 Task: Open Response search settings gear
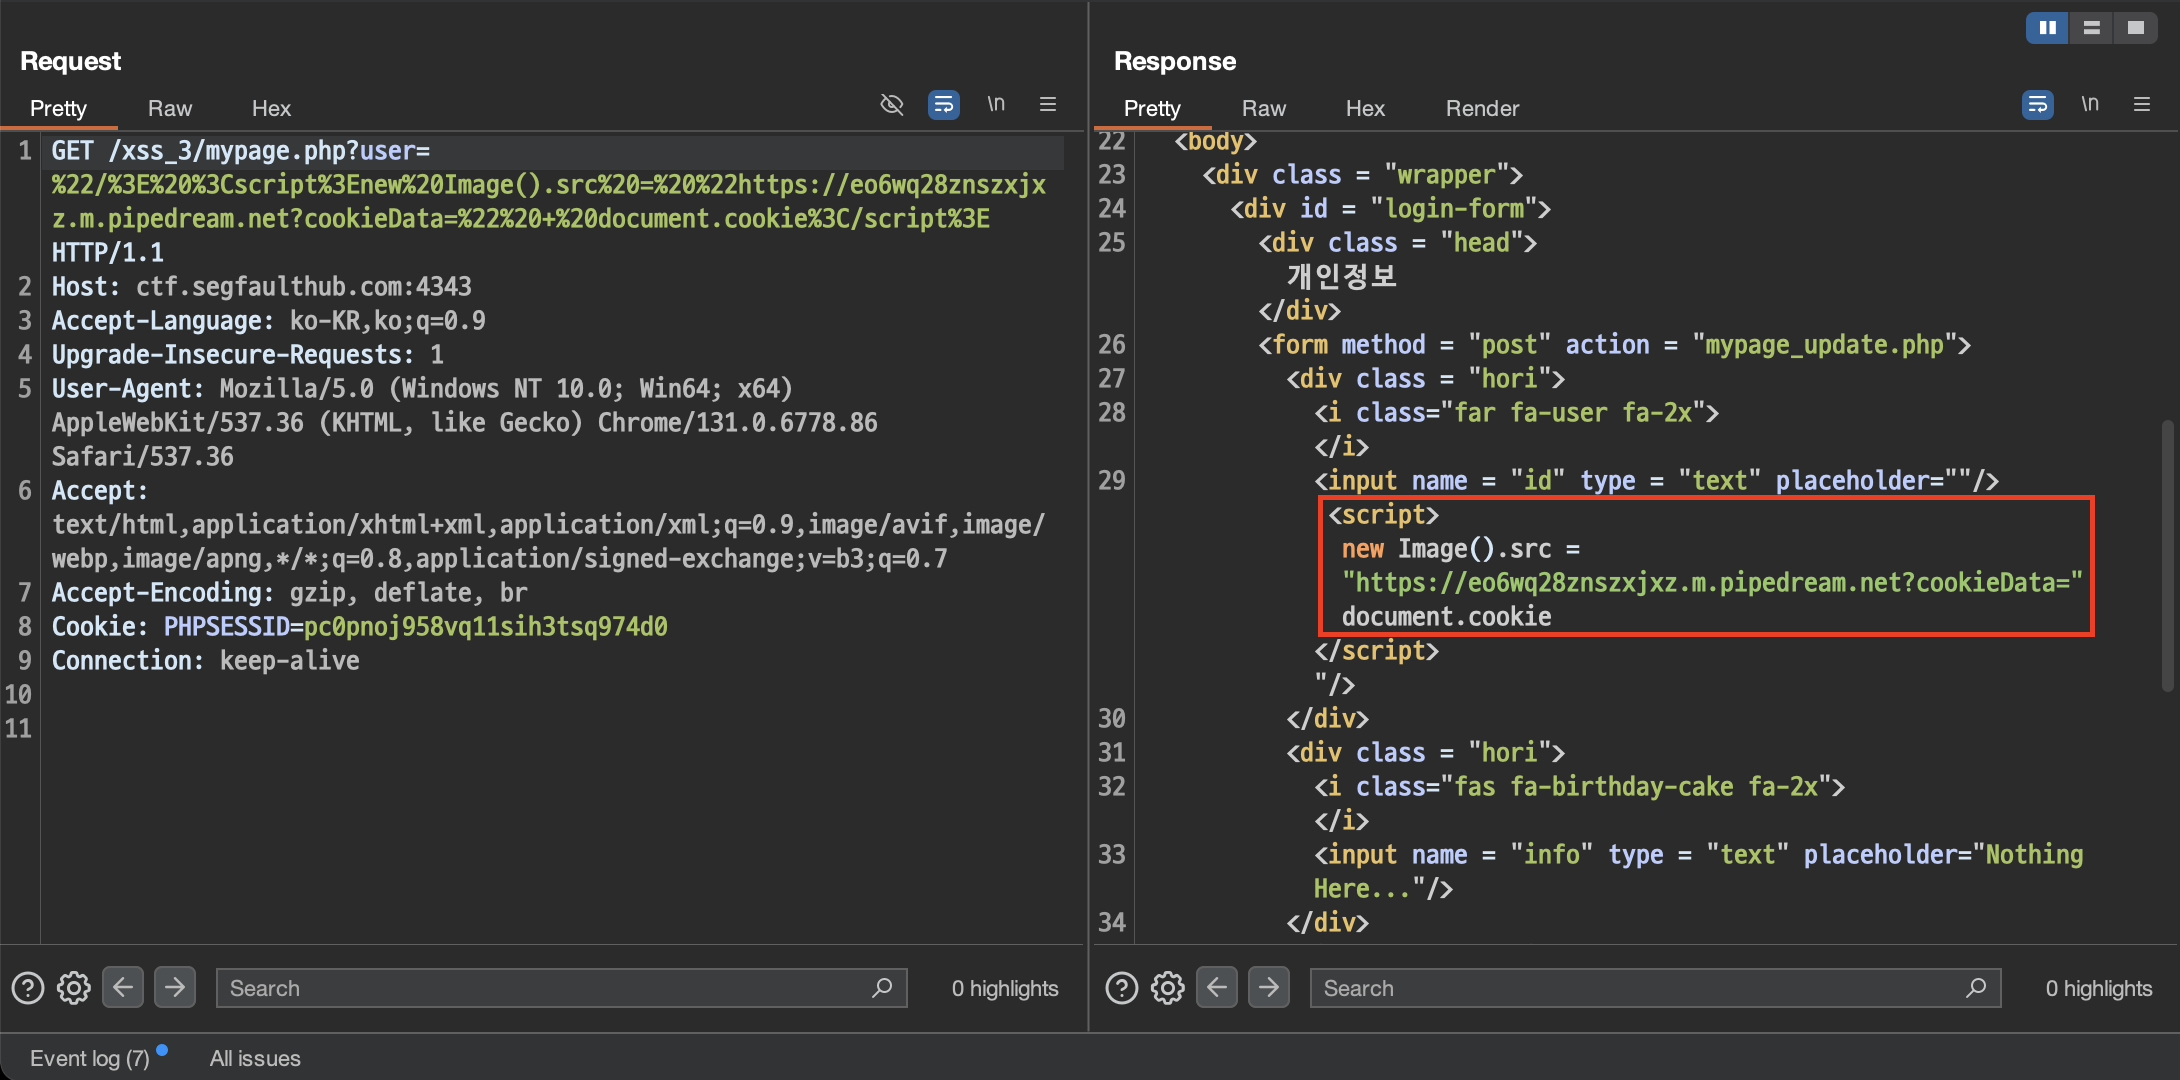coord(1167,988)
